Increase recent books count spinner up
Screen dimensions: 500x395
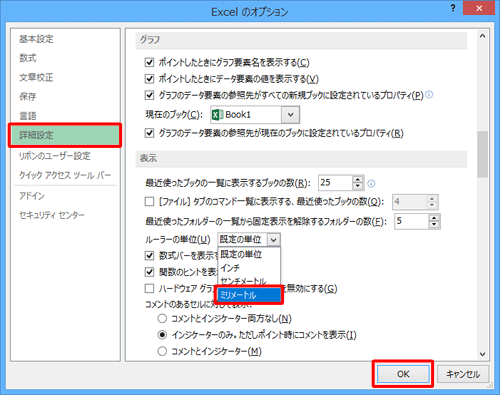[x=358, y=179]
